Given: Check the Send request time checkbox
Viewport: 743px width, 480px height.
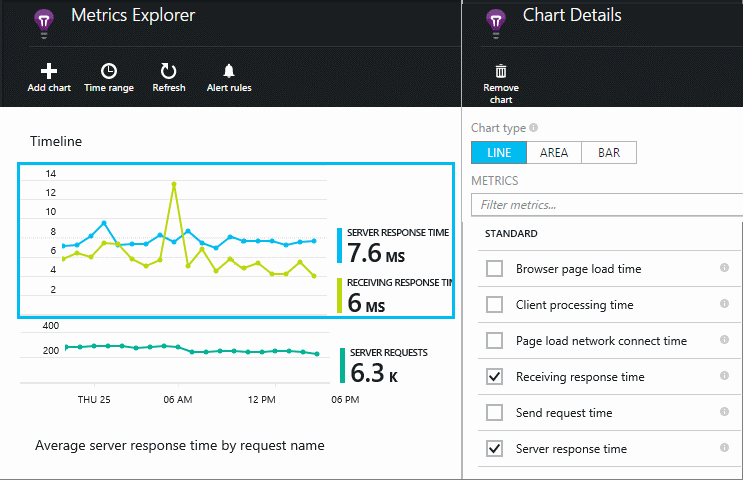Looking at the screenshot, I should pos(495,413).
